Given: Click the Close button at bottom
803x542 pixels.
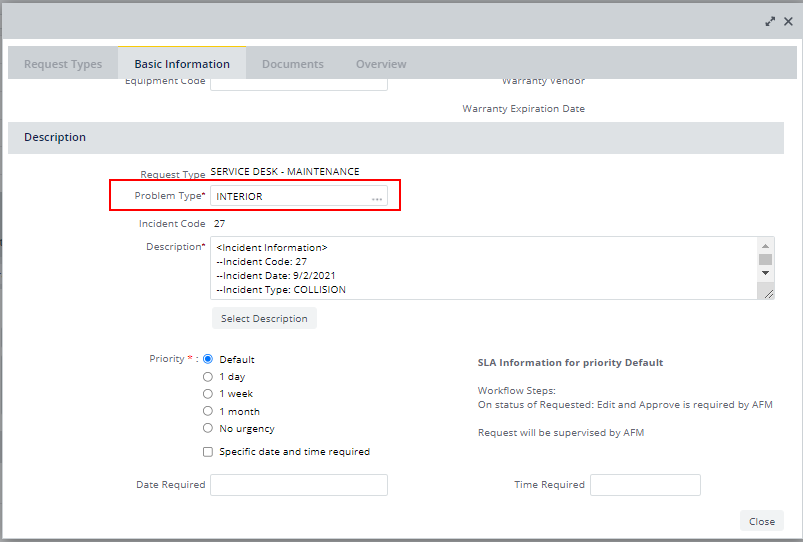Looking at the screenshot, I should pyautogui.click(x=762, y=521).
